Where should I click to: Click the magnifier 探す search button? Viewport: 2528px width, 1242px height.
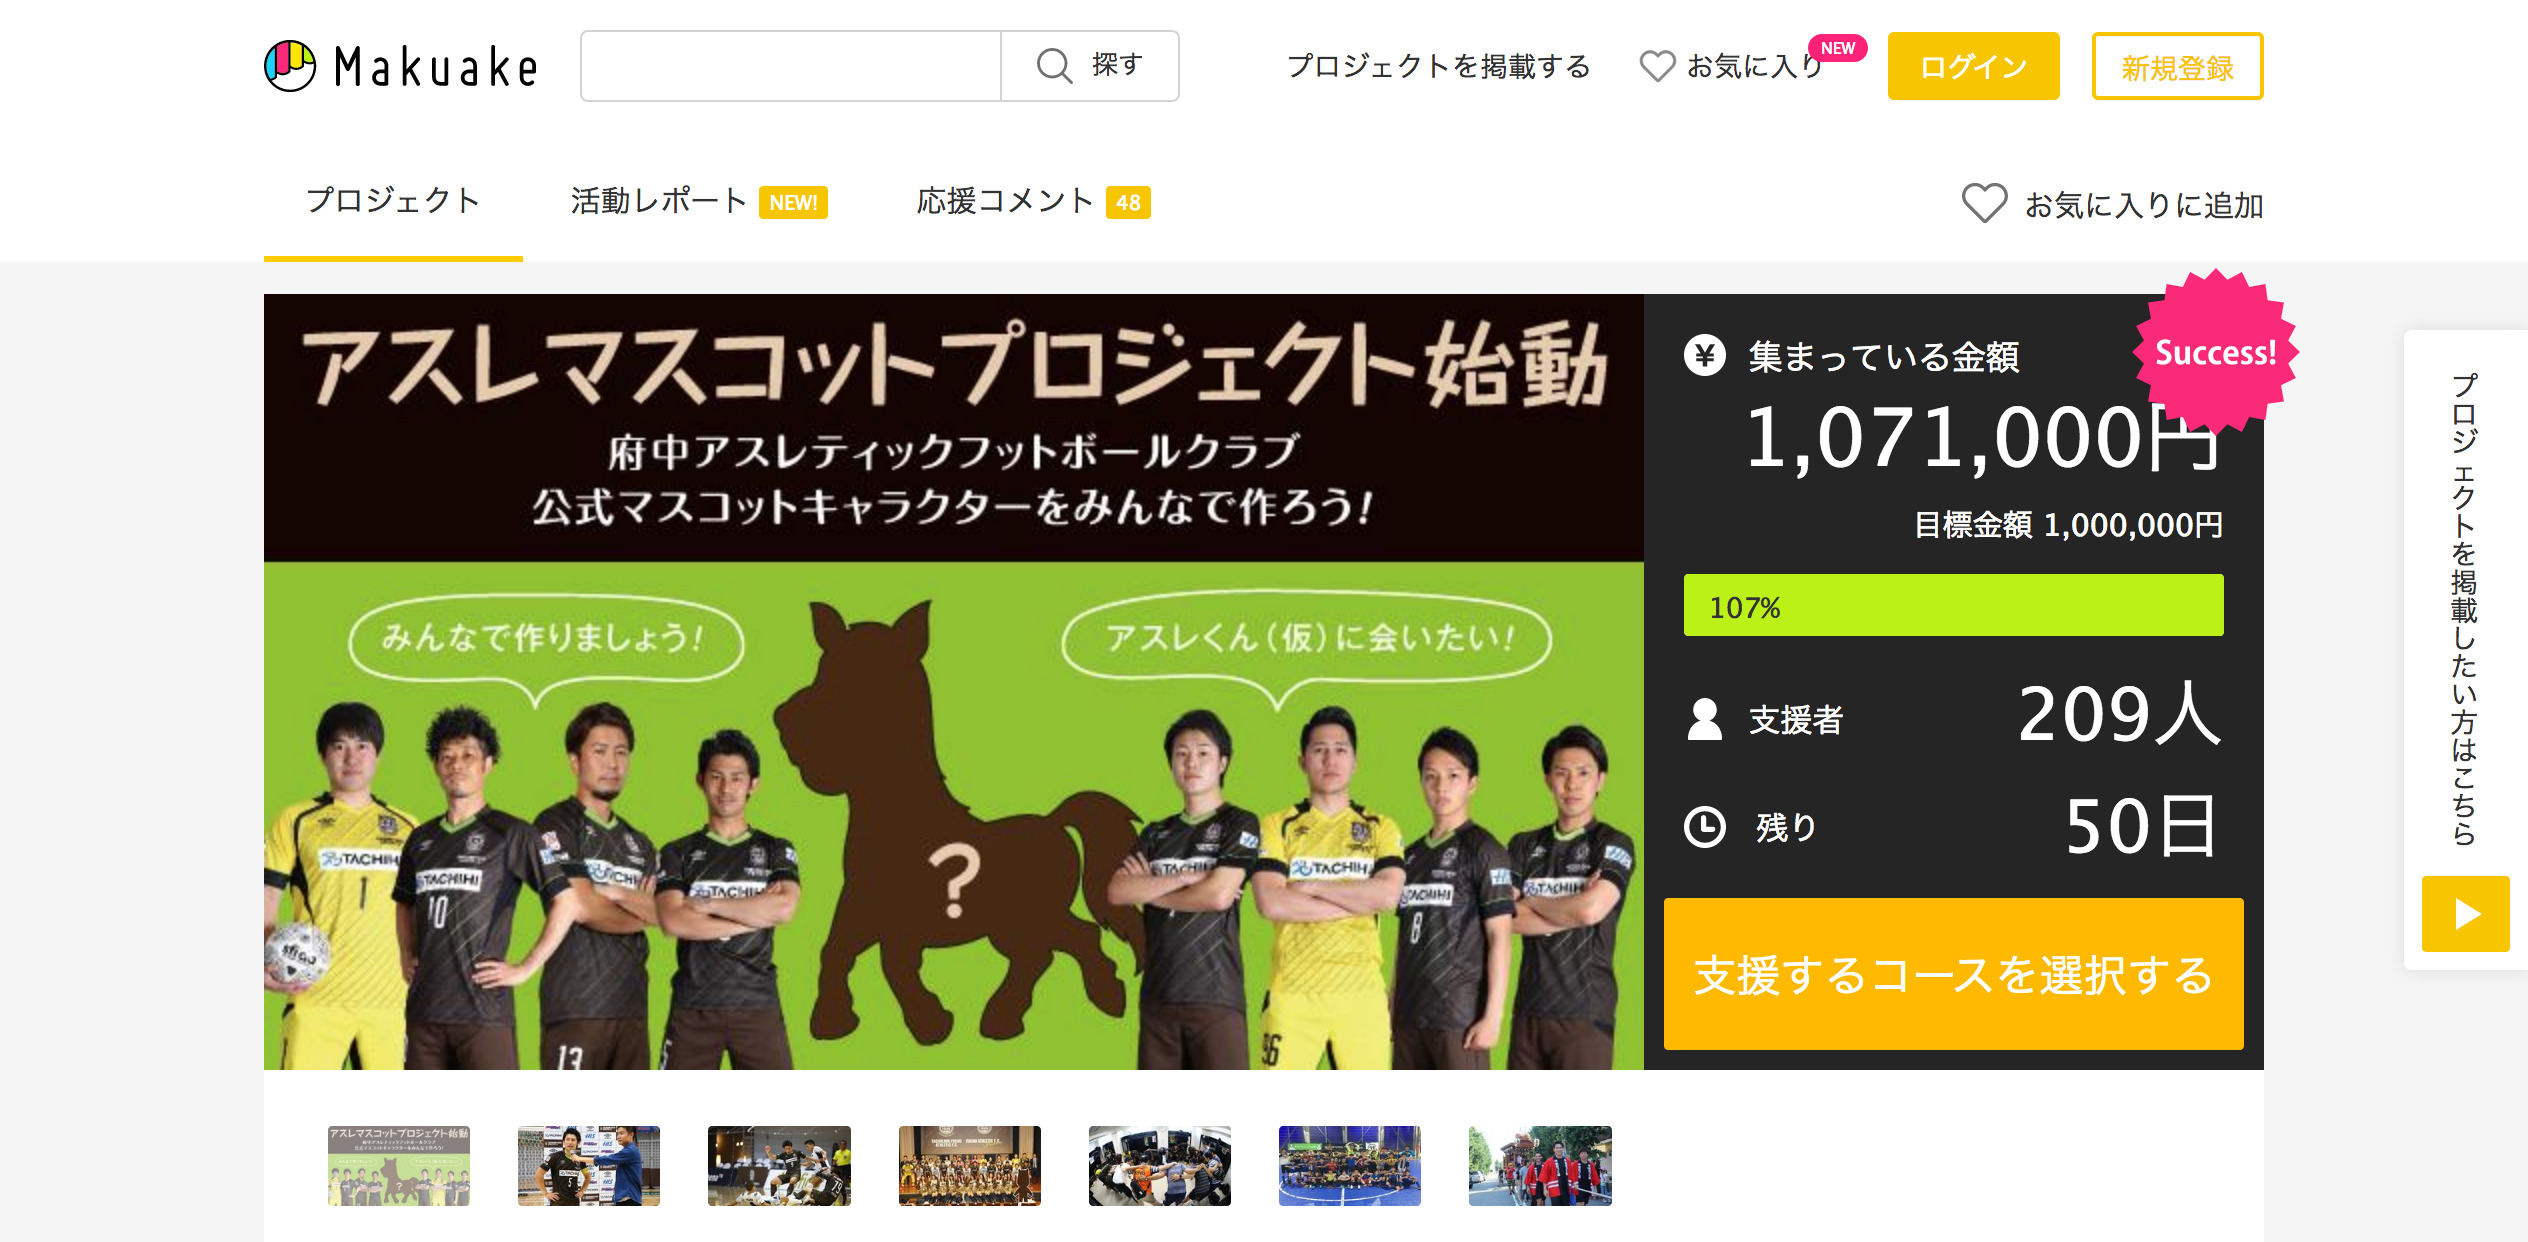pyautogui.click(x=1089, y=66)
